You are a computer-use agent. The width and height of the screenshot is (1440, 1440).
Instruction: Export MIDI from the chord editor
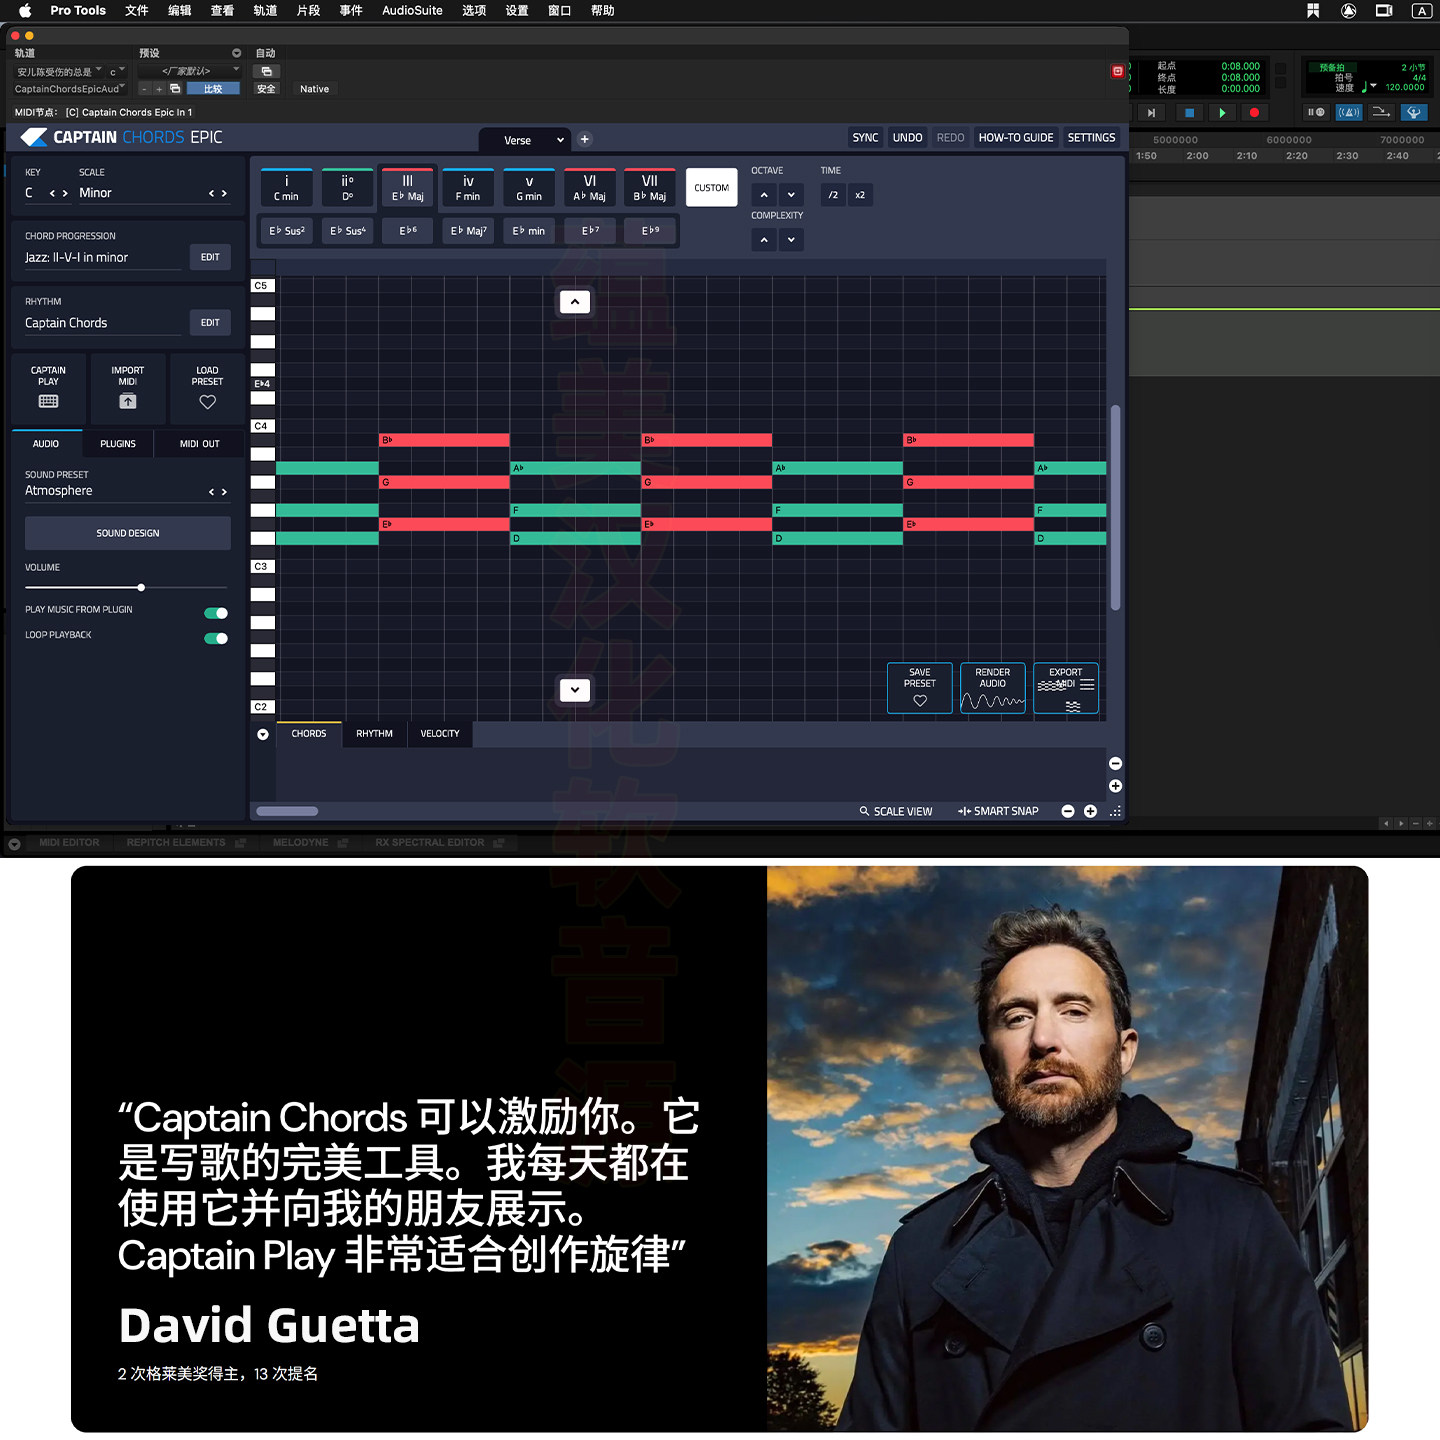1066,688
